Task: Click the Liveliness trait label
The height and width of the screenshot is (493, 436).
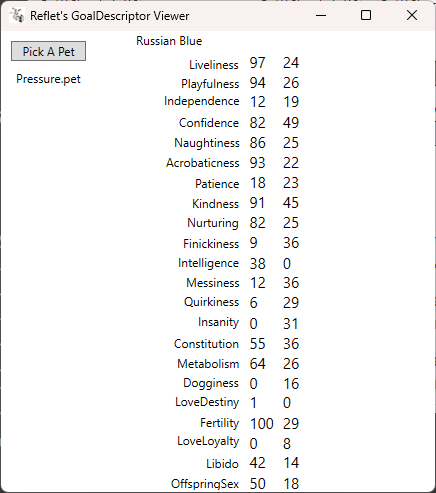Action: point(214,65)
